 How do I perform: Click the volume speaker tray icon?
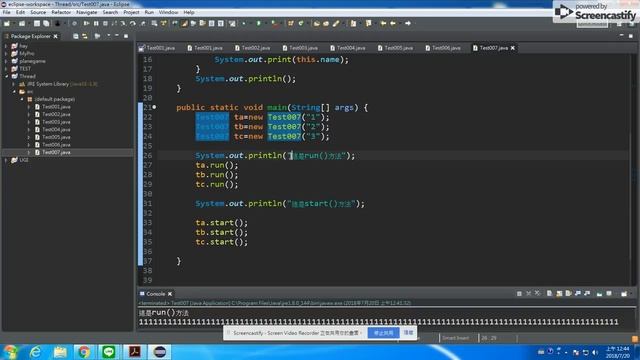click(x=595, y=352)
